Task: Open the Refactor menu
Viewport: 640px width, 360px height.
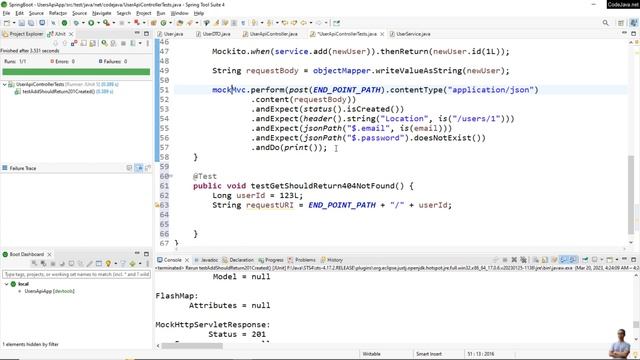Action: pos(58,13)
